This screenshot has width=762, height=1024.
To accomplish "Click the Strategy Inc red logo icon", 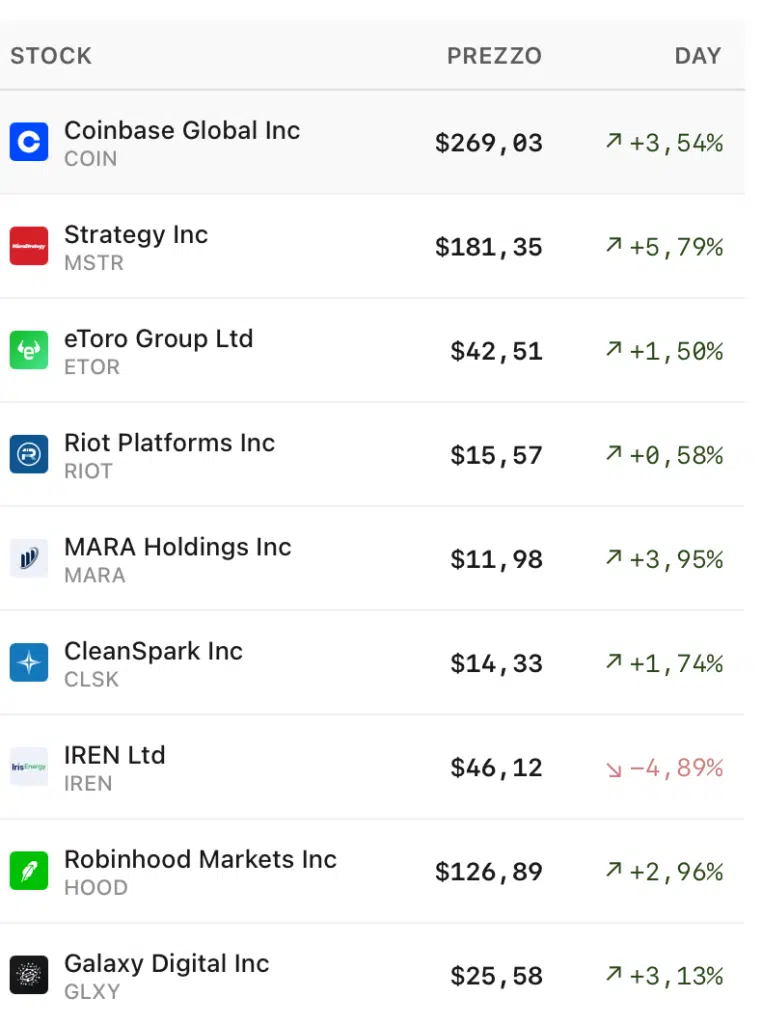I will click(29, 247).
